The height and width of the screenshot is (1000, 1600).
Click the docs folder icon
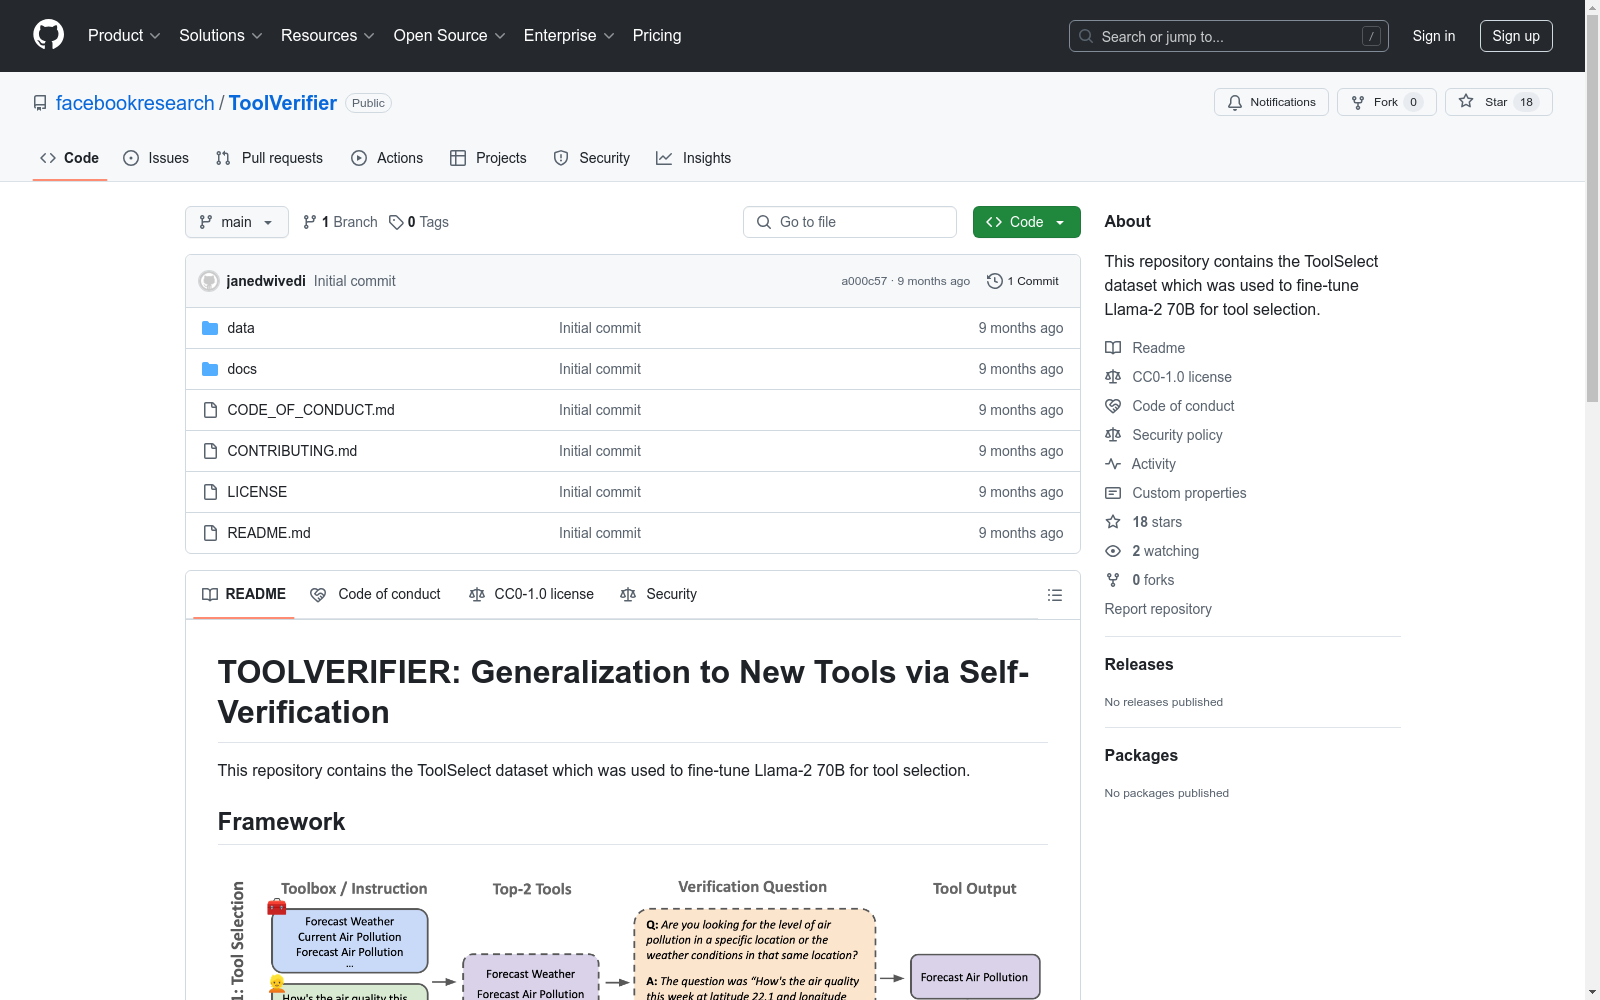210,369
